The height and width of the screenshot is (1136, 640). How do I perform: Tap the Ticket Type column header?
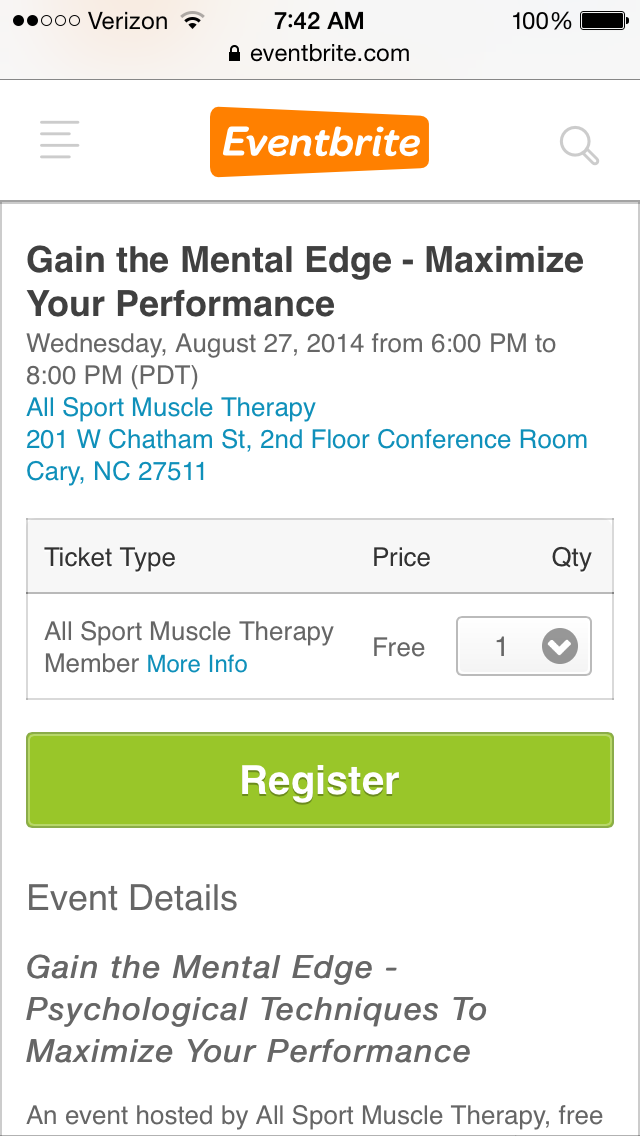[110, 558]
